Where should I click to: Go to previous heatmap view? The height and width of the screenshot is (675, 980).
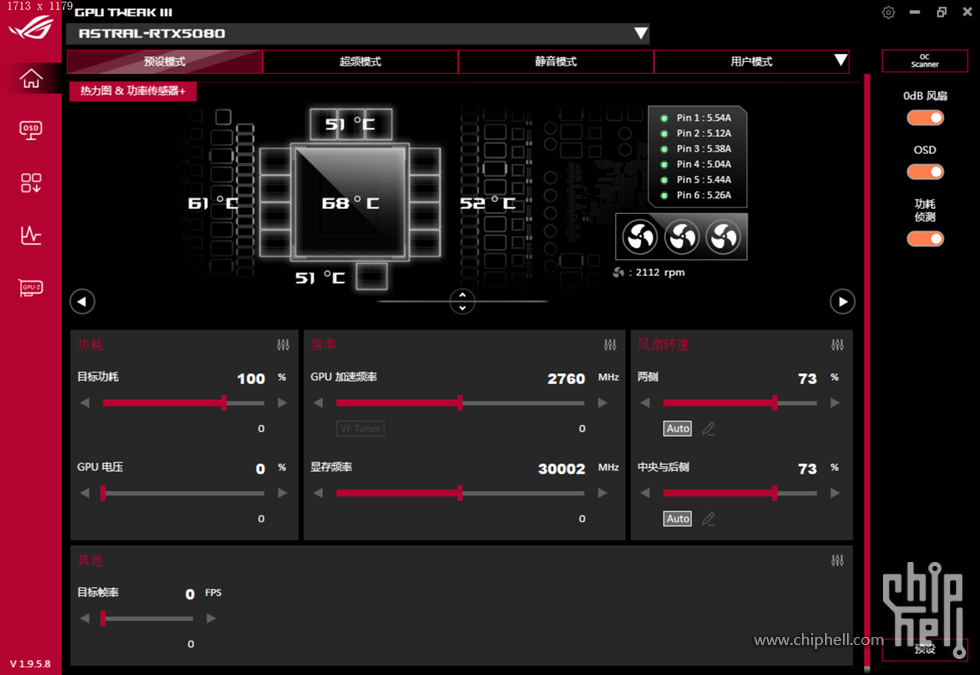[82, 302]
